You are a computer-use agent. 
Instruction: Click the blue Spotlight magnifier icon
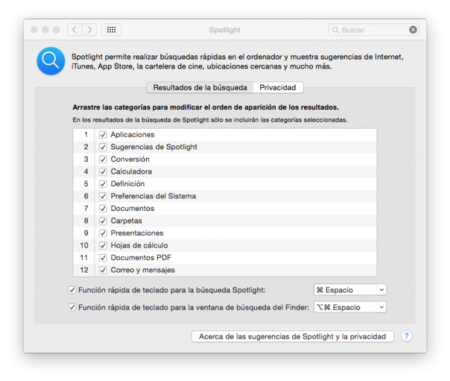point(51,61)
